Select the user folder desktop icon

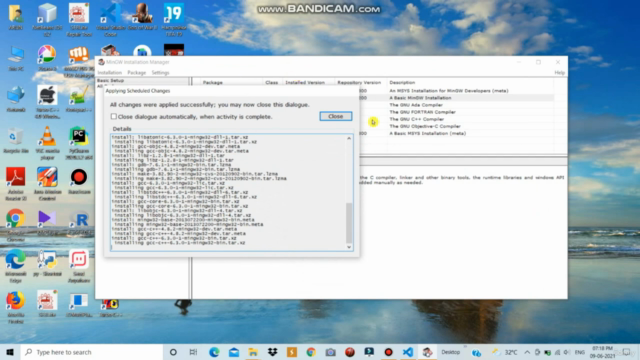pos(16,17)
